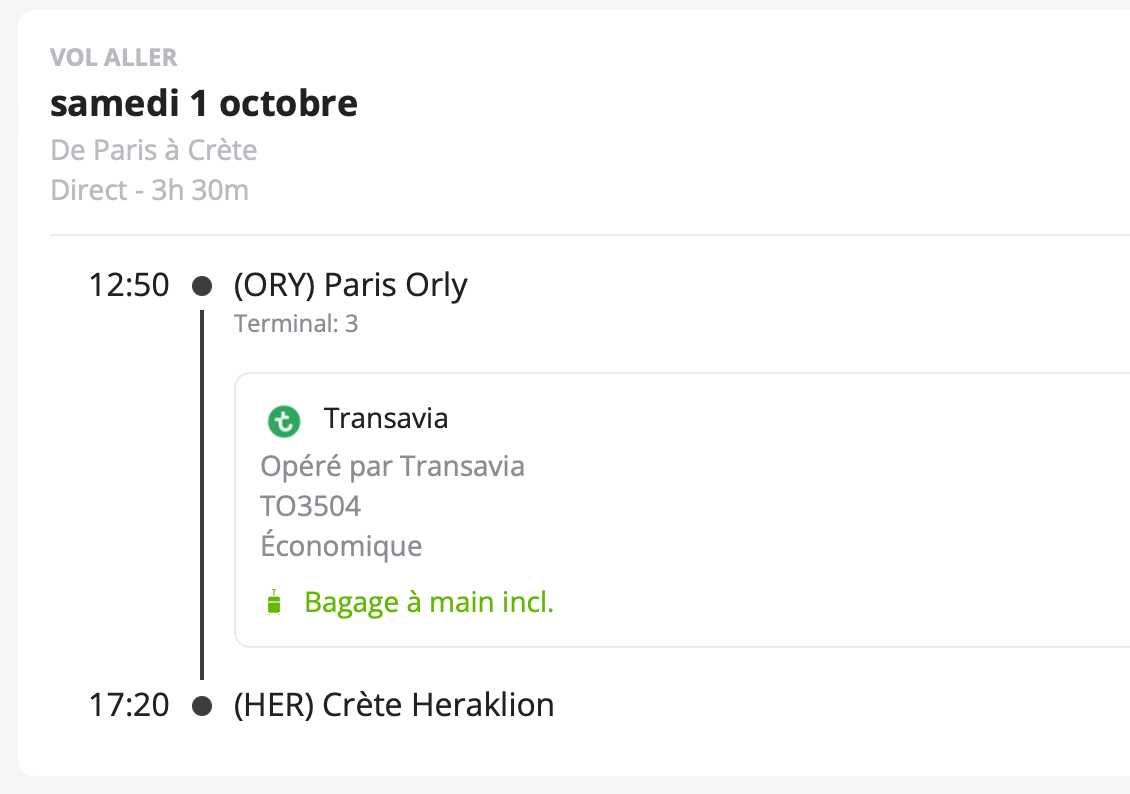Click the 17:20 arrival time

tap(129, 705)
